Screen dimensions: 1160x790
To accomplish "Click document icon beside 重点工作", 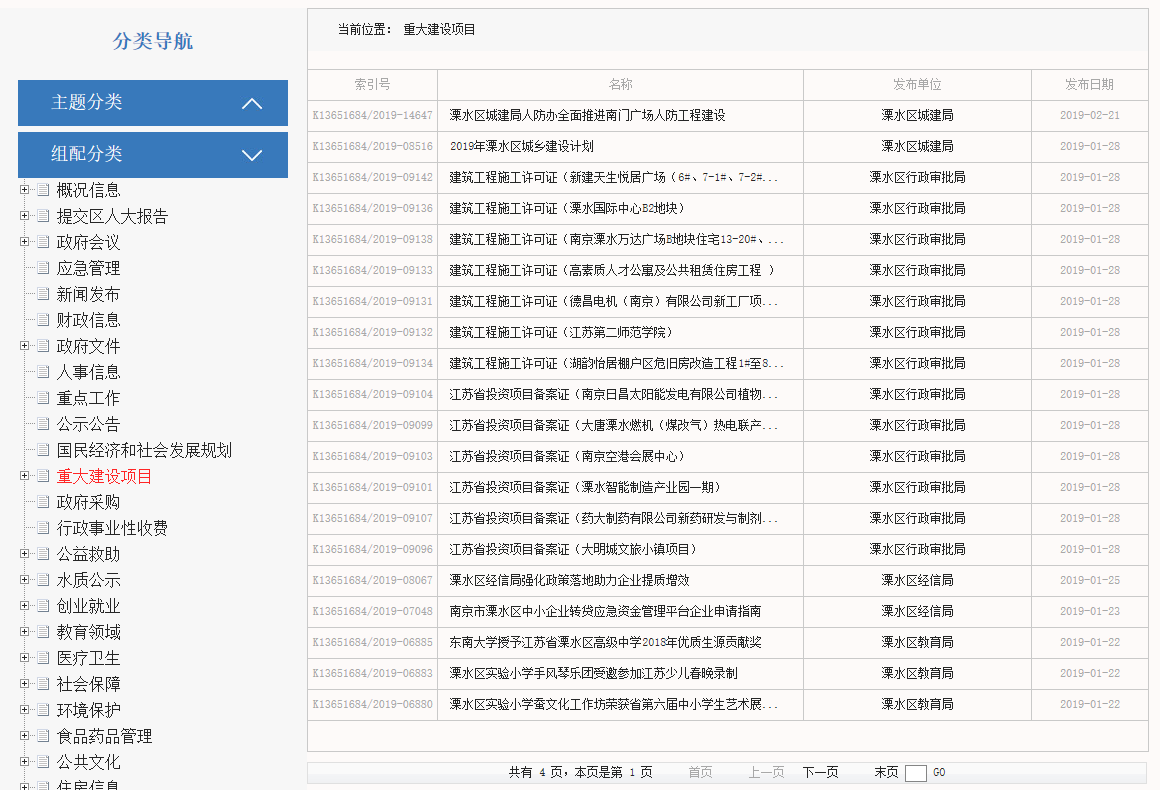I will 43,398.
